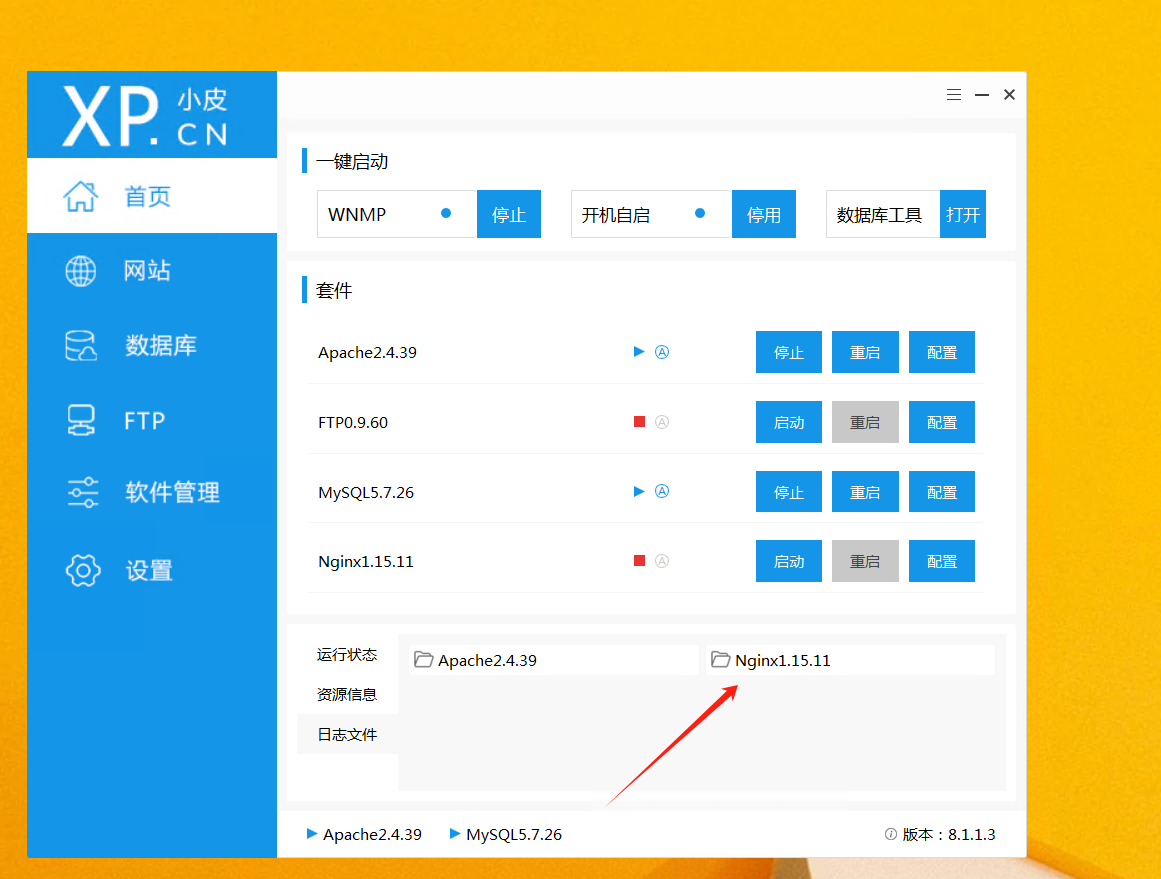1161x879 pixels.
Task: Restart the MySQL5.7.26 service
Action: (x=865, y=492)
